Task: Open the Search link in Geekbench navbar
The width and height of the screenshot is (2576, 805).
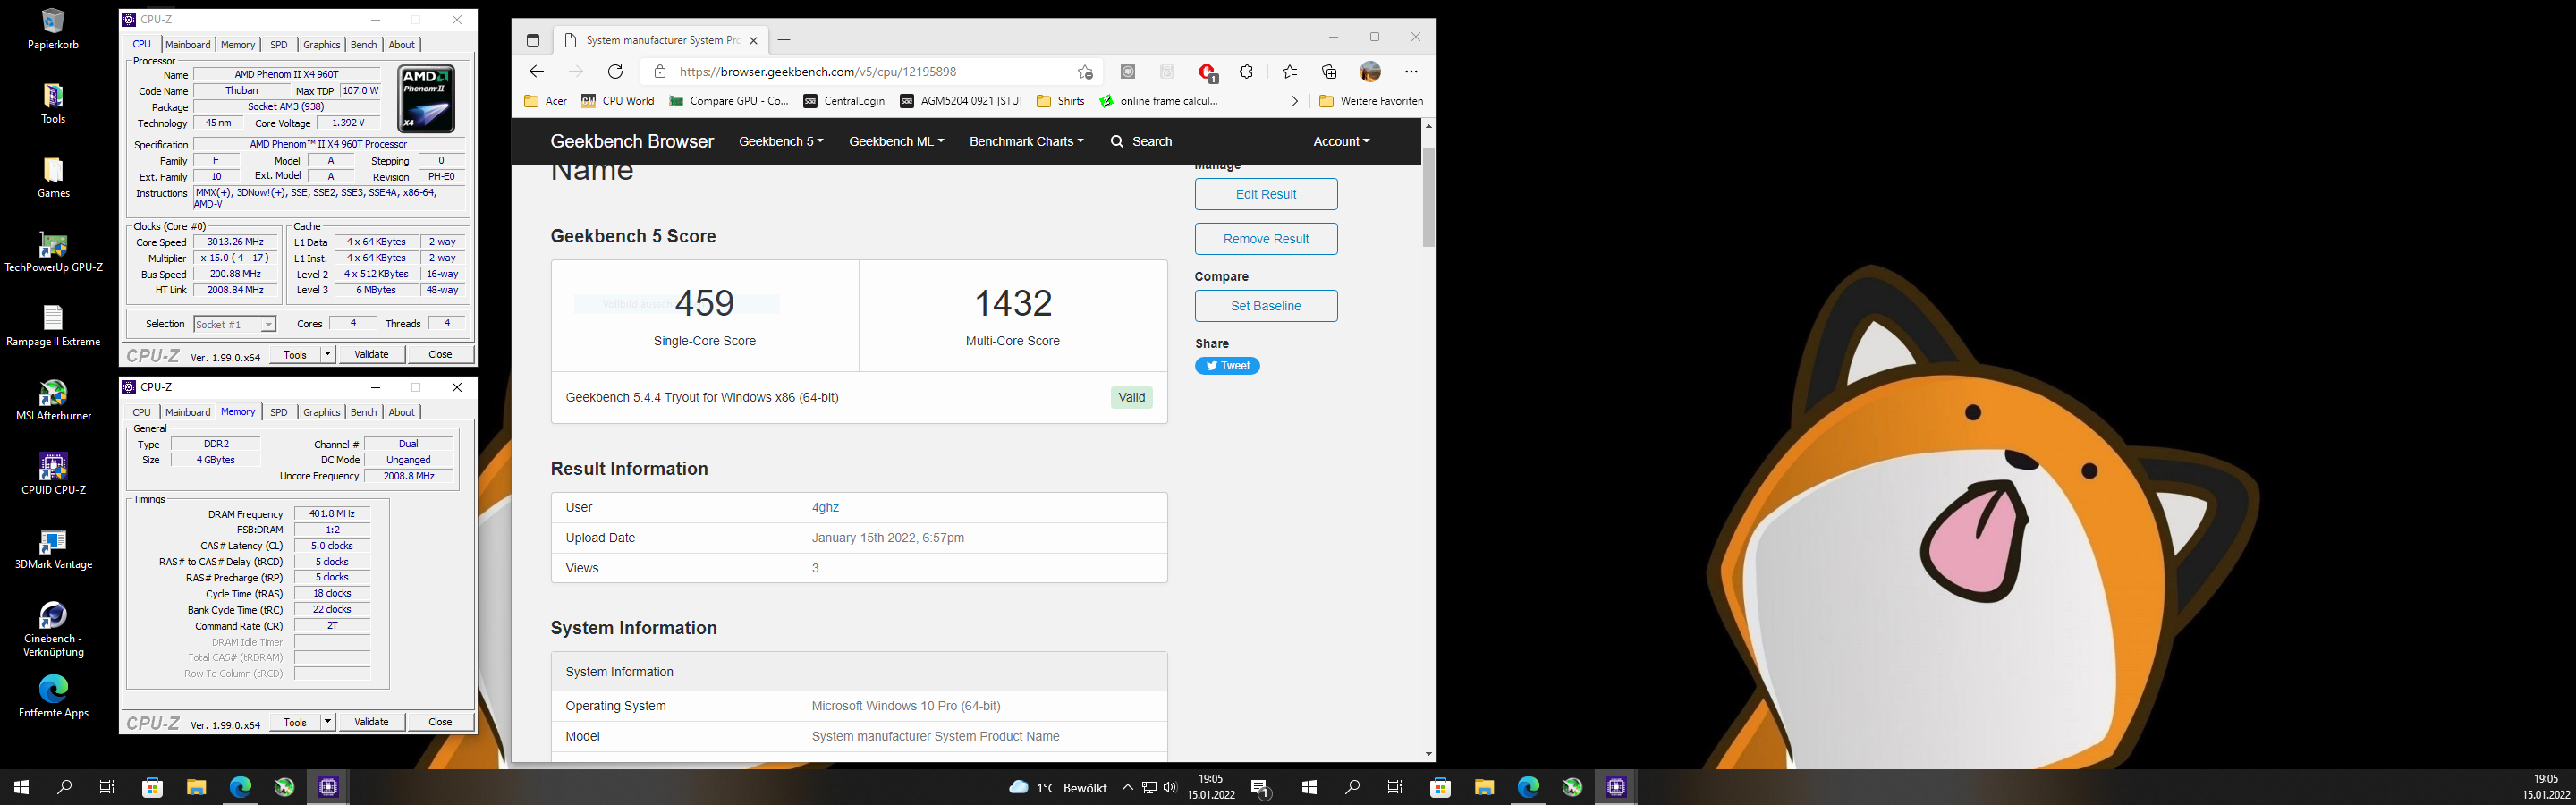Action: 1141,141
